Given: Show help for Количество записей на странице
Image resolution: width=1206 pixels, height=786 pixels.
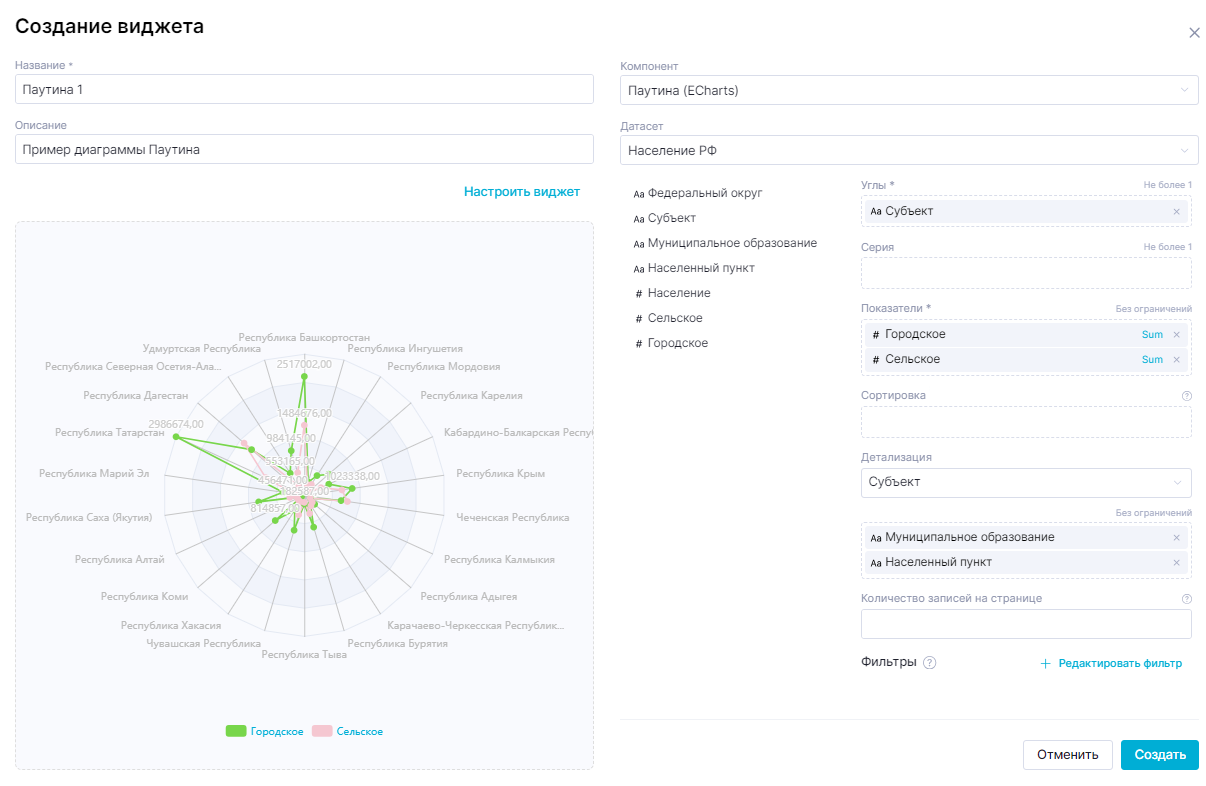Looking at the screenshot, I should (1186, 599).
